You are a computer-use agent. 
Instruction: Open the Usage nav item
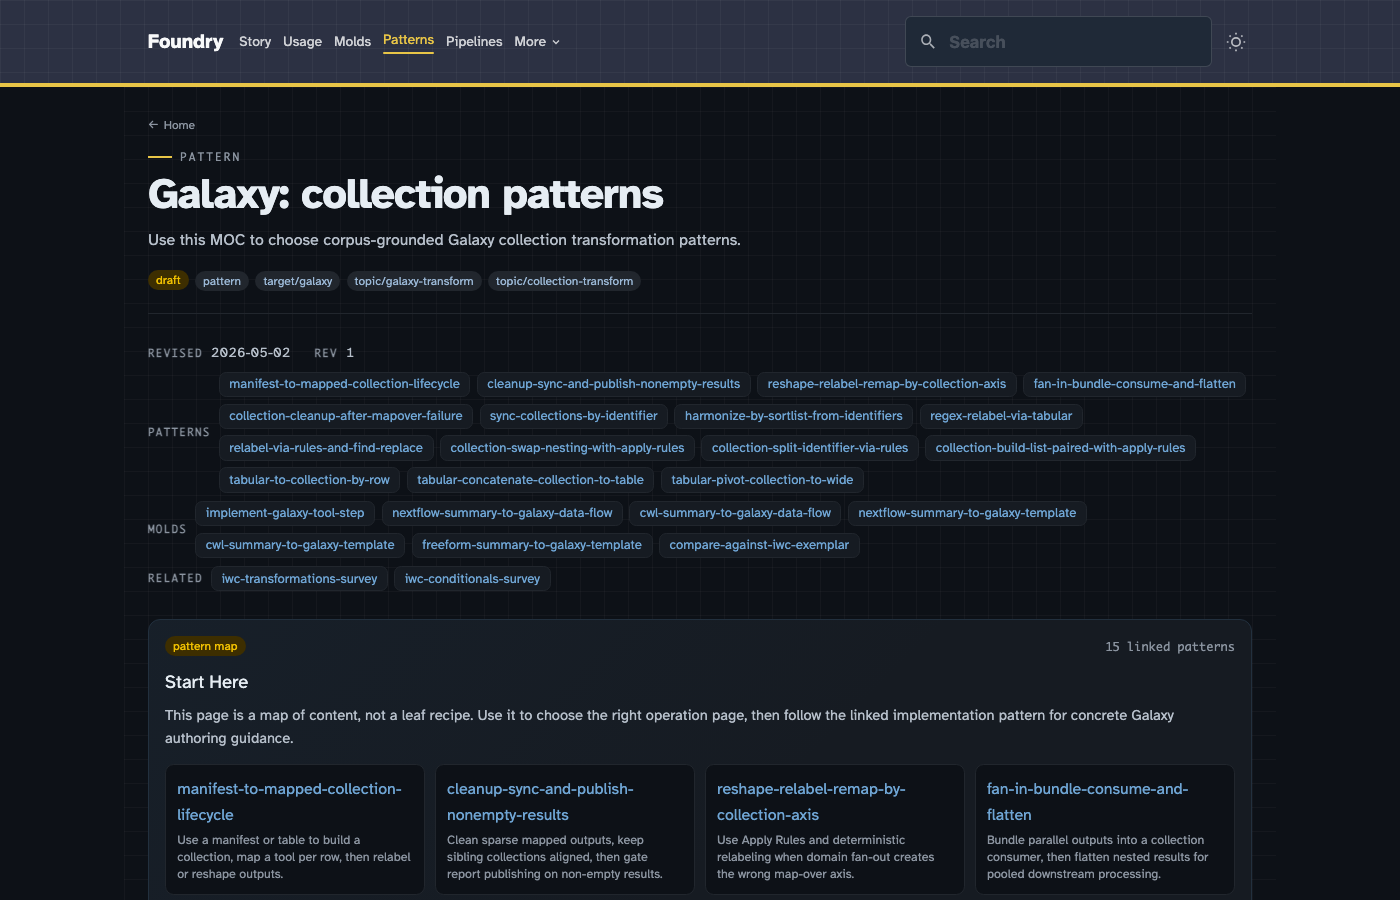click(x=302, y=42)
